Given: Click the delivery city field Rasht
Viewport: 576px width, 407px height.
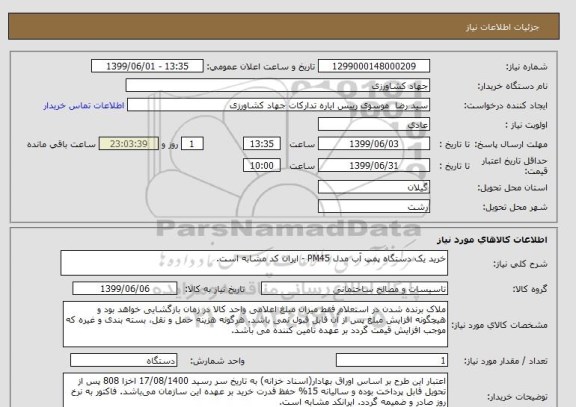Looking at the screenshot, I should coord(374,207).
